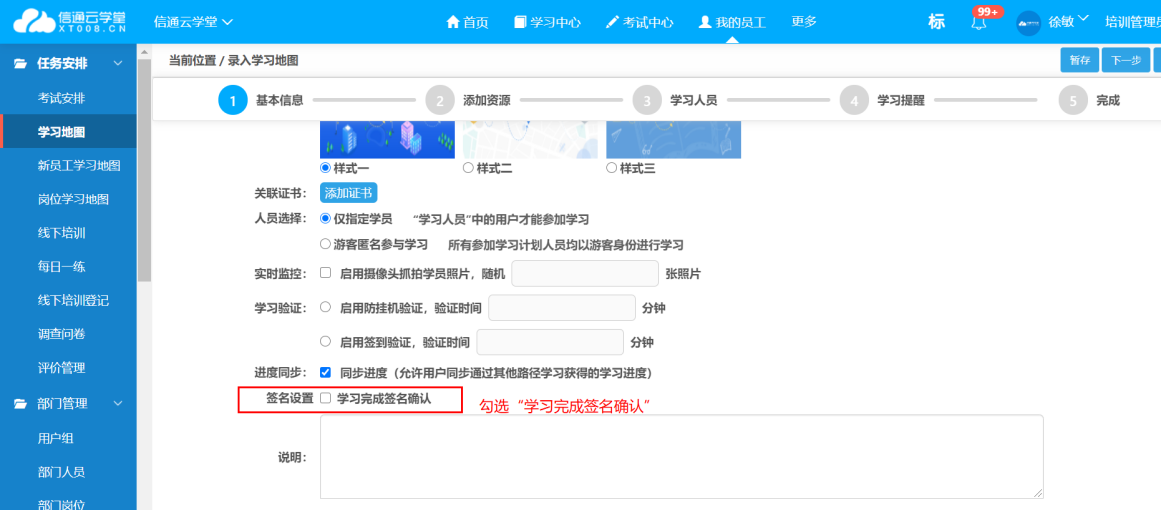Collapse 部门管理 sidebar section chevron
This screenshot has height=510, width=1161.
point(118,403)
